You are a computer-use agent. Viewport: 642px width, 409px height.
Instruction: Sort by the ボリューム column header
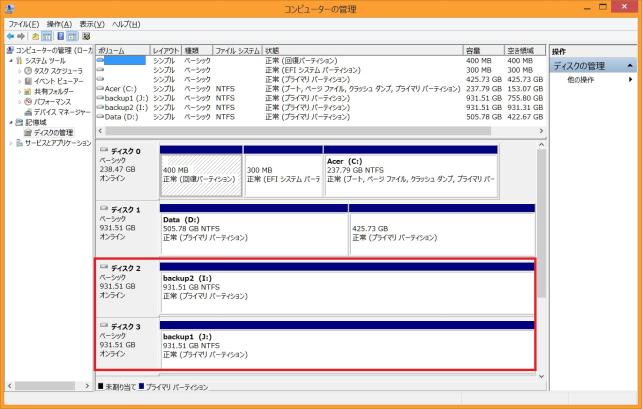click(123, 51)
